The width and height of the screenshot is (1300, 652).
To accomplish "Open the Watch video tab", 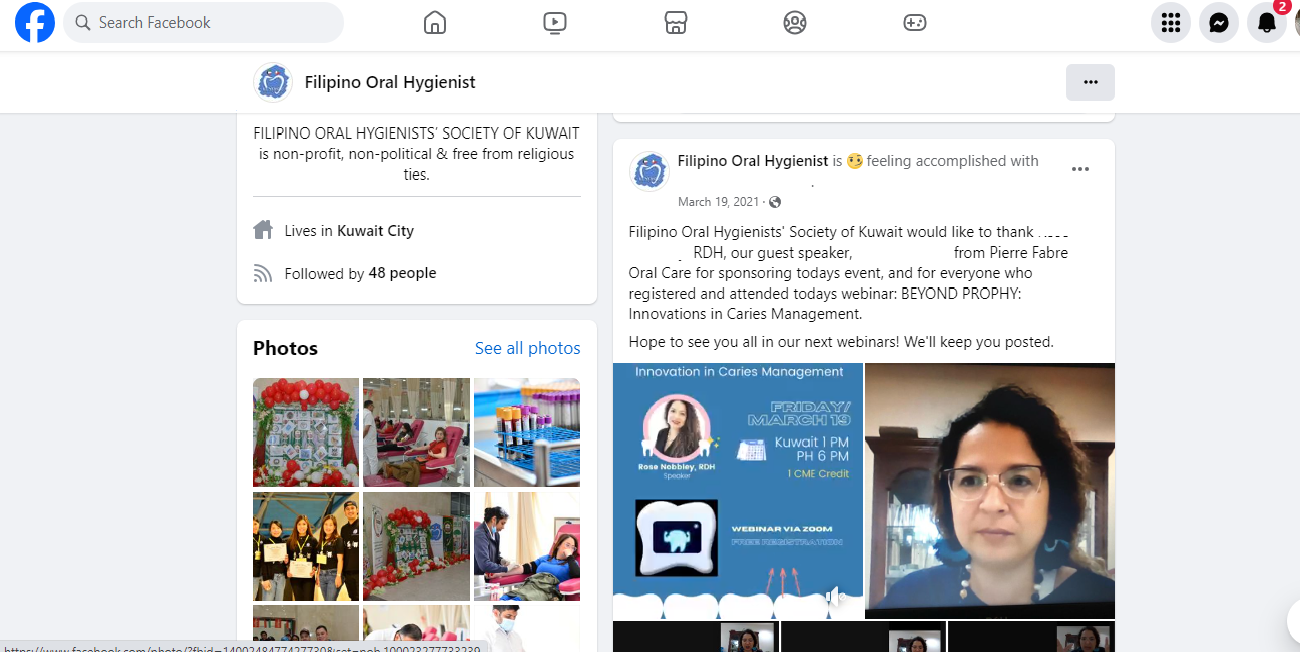I will (555, 22).
